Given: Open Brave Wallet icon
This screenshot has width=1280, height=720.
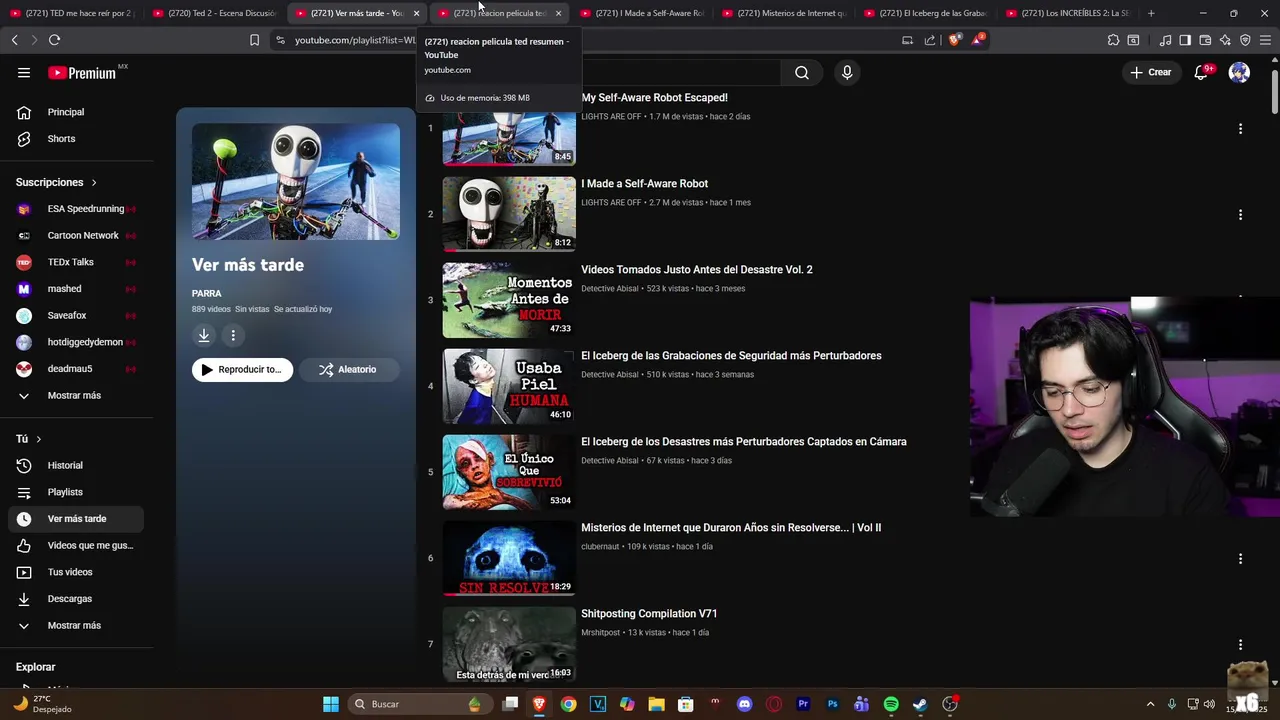Looking at the screenshot, I should (x=1205, y=40).
